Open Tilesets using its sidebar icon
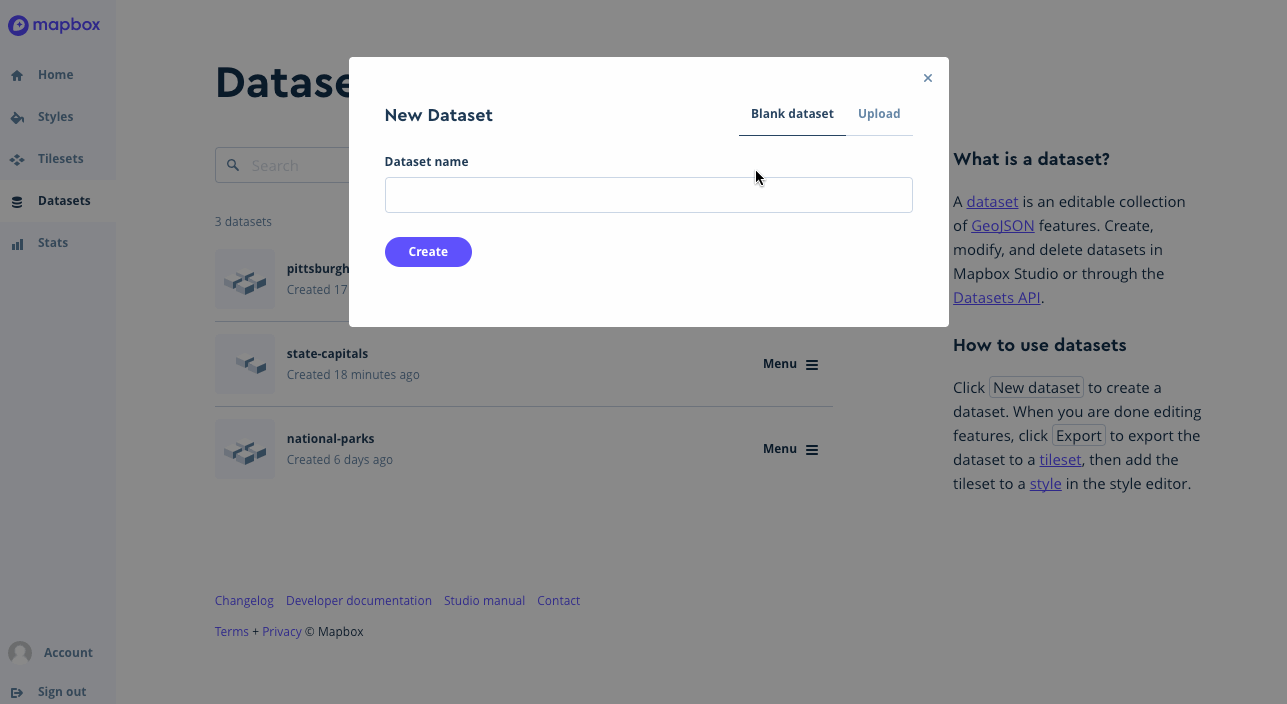 pos(17,159)
